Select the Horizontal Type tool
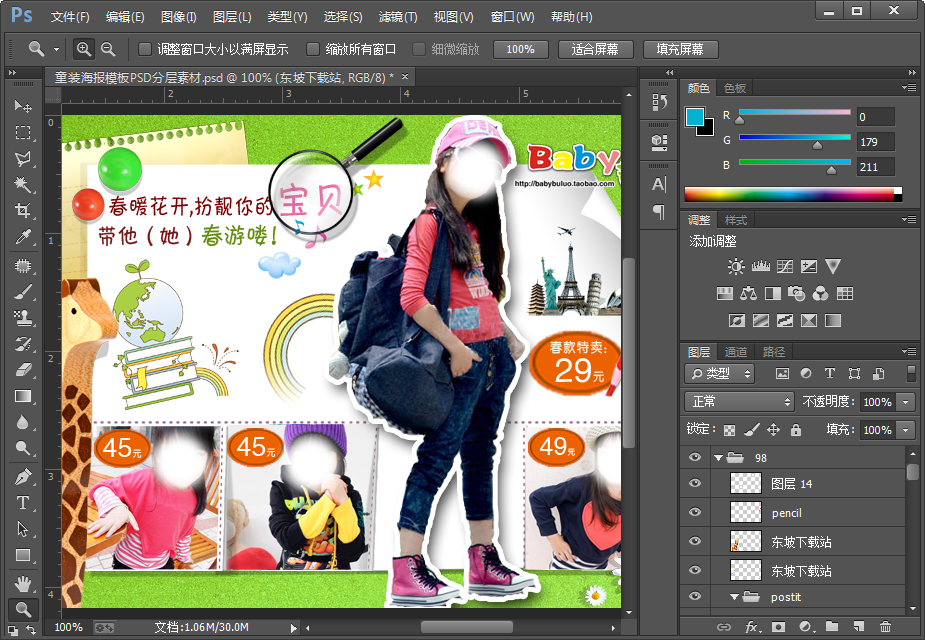 22,503
